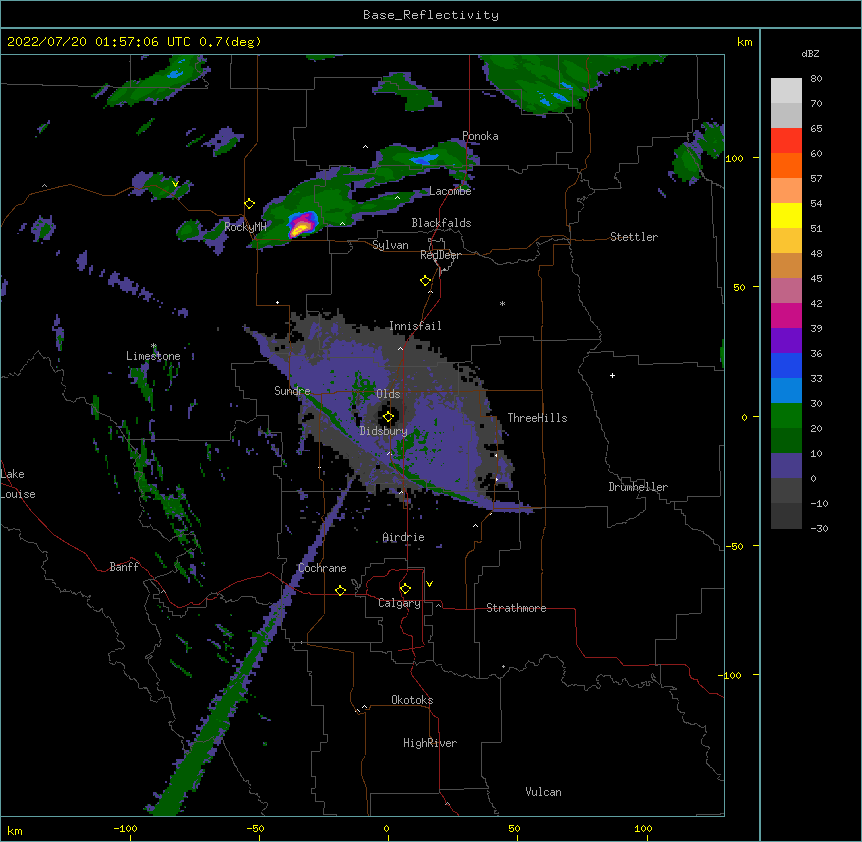
Task: Click the Didsbury city label
Action: point(383,431)
